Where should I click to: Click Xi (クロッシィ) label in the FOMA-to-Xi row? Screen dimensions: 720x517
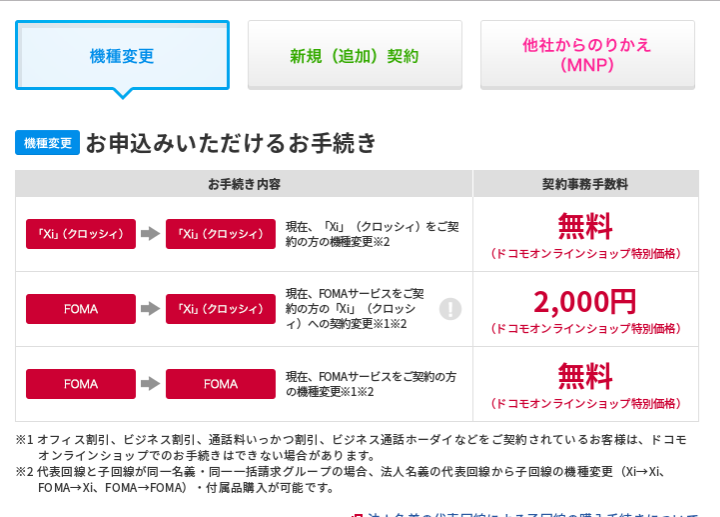coord(220,309)
